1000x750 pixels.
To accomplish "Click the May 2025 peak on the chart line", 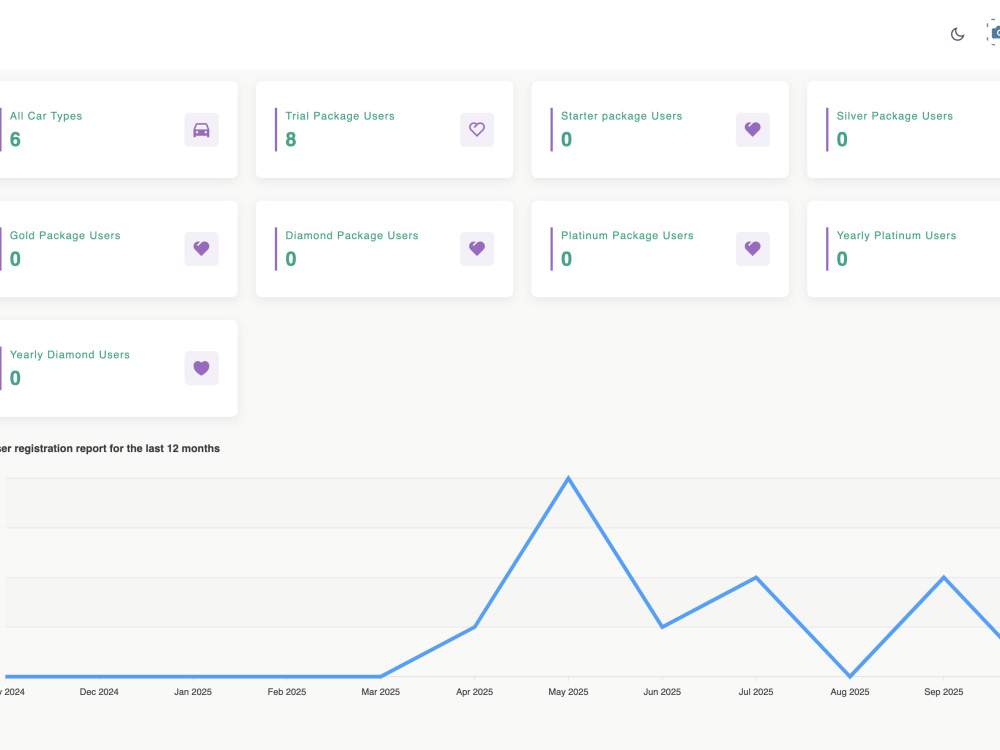I will point(568,478).
